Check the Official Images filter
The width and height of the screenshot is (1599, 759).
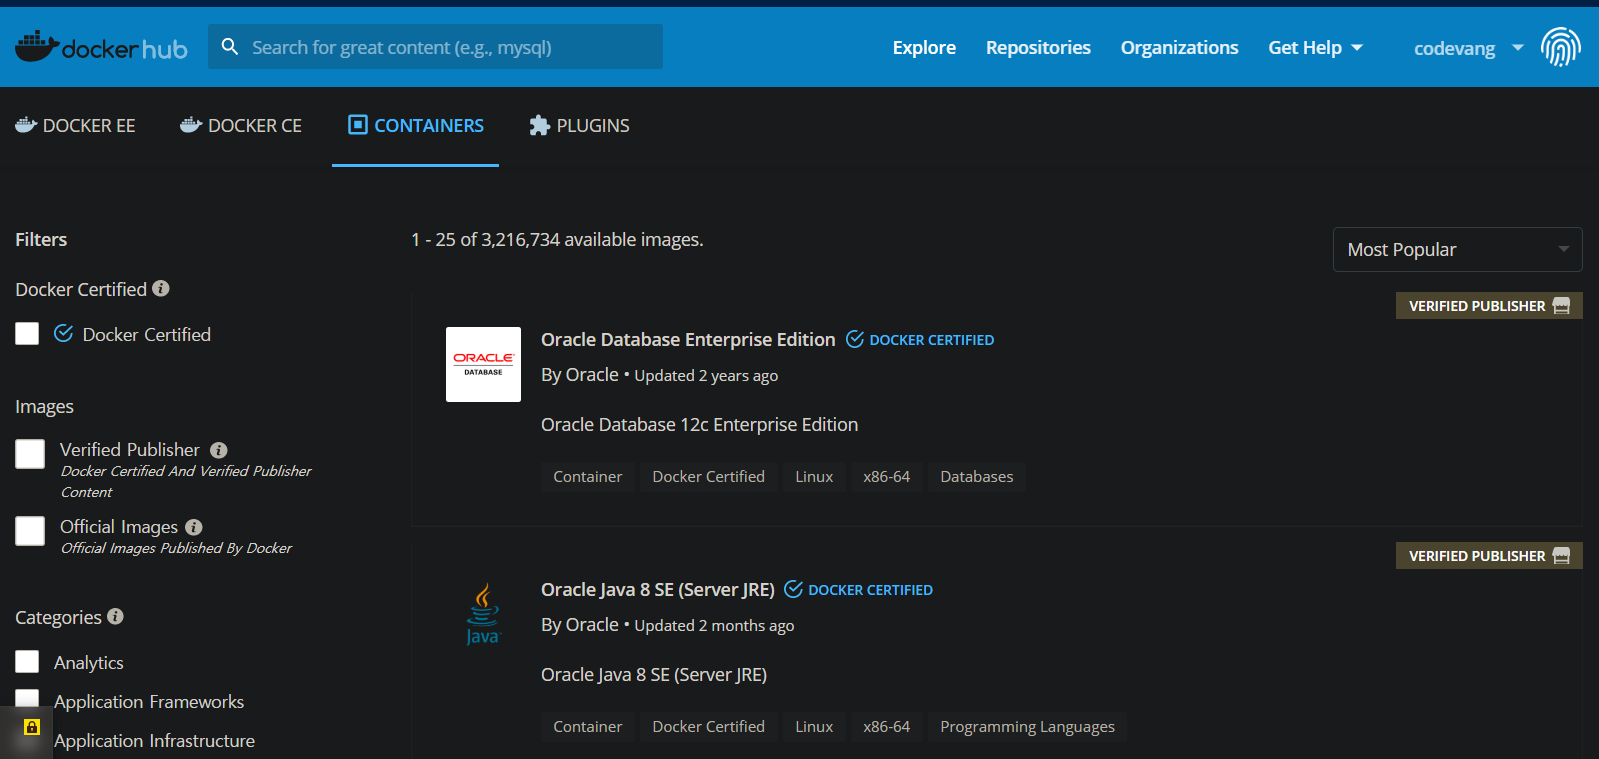click(30, 531)
